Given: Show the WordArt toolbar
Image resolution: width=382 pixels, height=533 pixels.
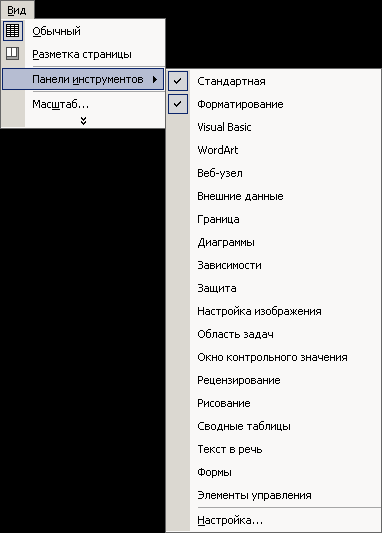Looking at the screenshot, I should click(274, 150).
